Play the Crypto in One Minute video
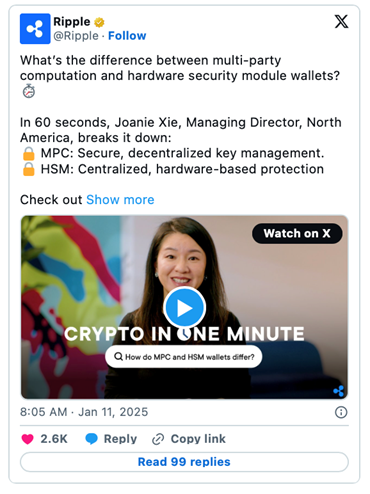 [184, 308]
